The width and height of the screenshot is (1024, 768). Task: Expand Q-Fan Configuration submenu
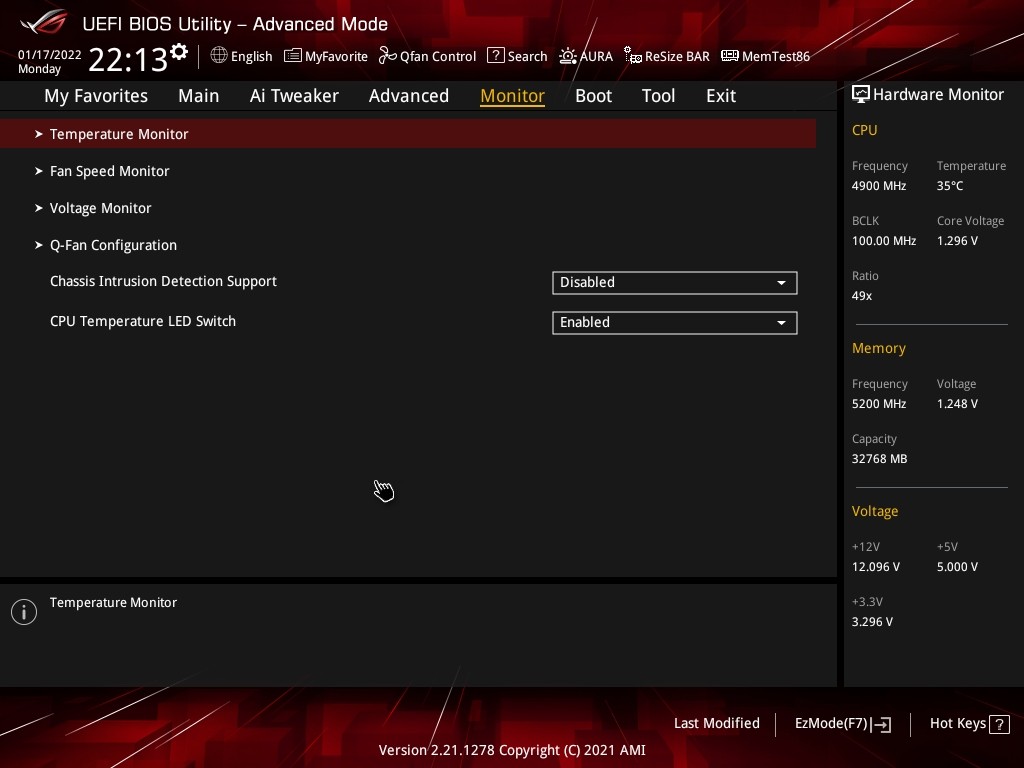113,245
